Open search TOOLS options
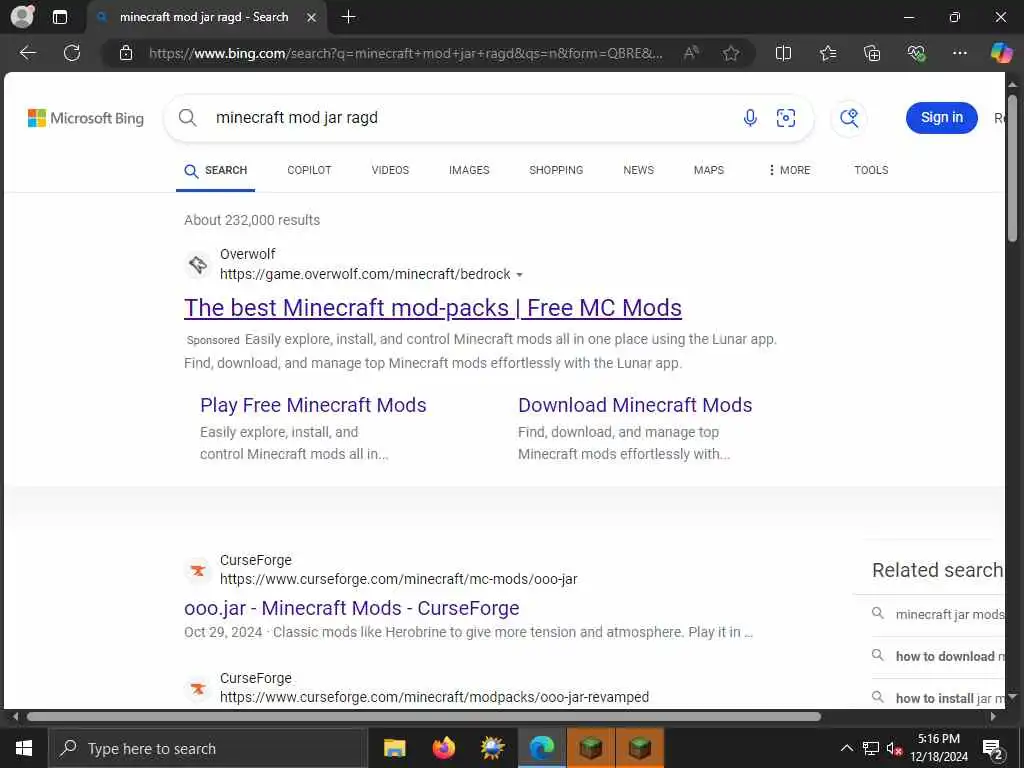1024x768 pixels. click(x=871, y=170)
